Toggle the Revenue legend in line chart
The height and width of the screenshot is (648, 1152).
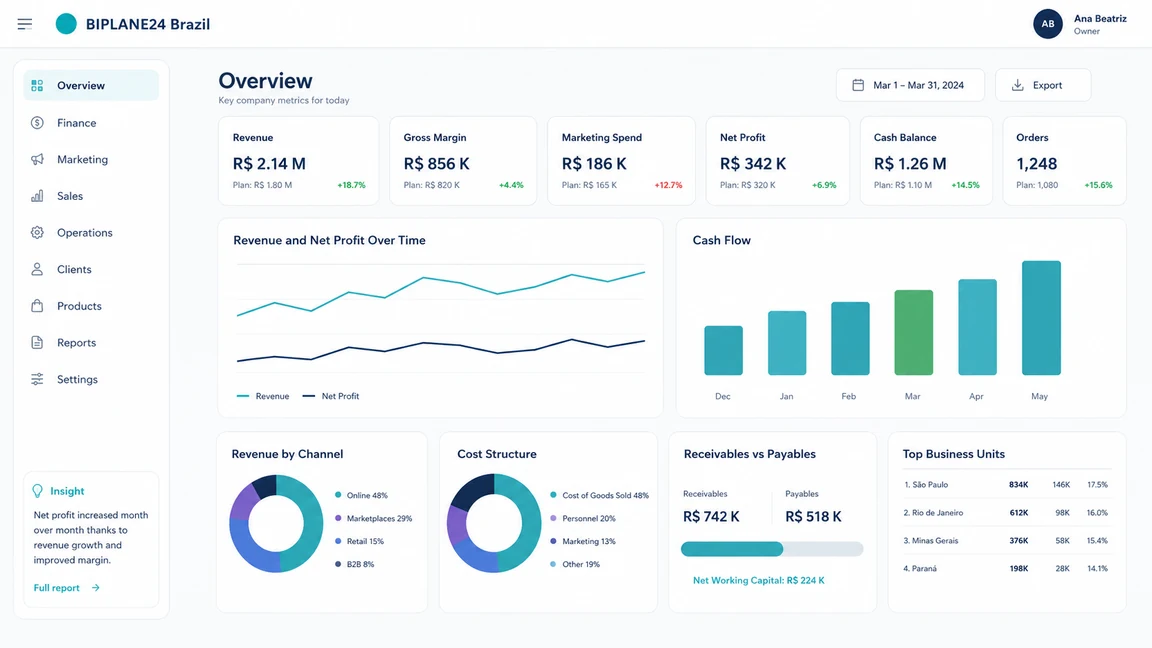click(263, 396)
